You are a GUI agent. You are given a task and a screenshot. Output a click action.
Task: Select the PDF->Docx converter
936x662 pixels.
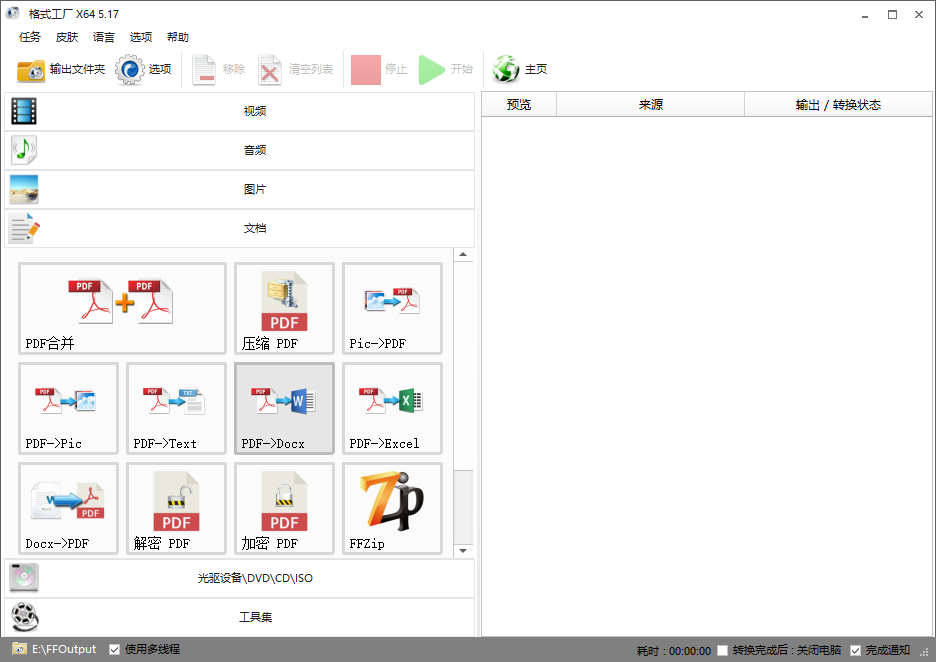284,408
